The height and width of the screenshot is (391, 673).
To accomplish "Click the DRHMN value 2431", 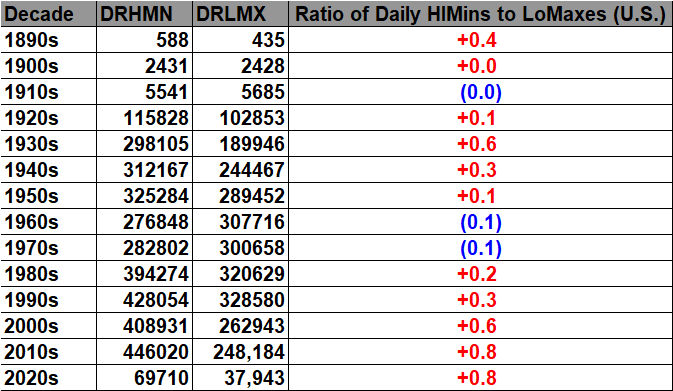I will [x=167, y=67].
